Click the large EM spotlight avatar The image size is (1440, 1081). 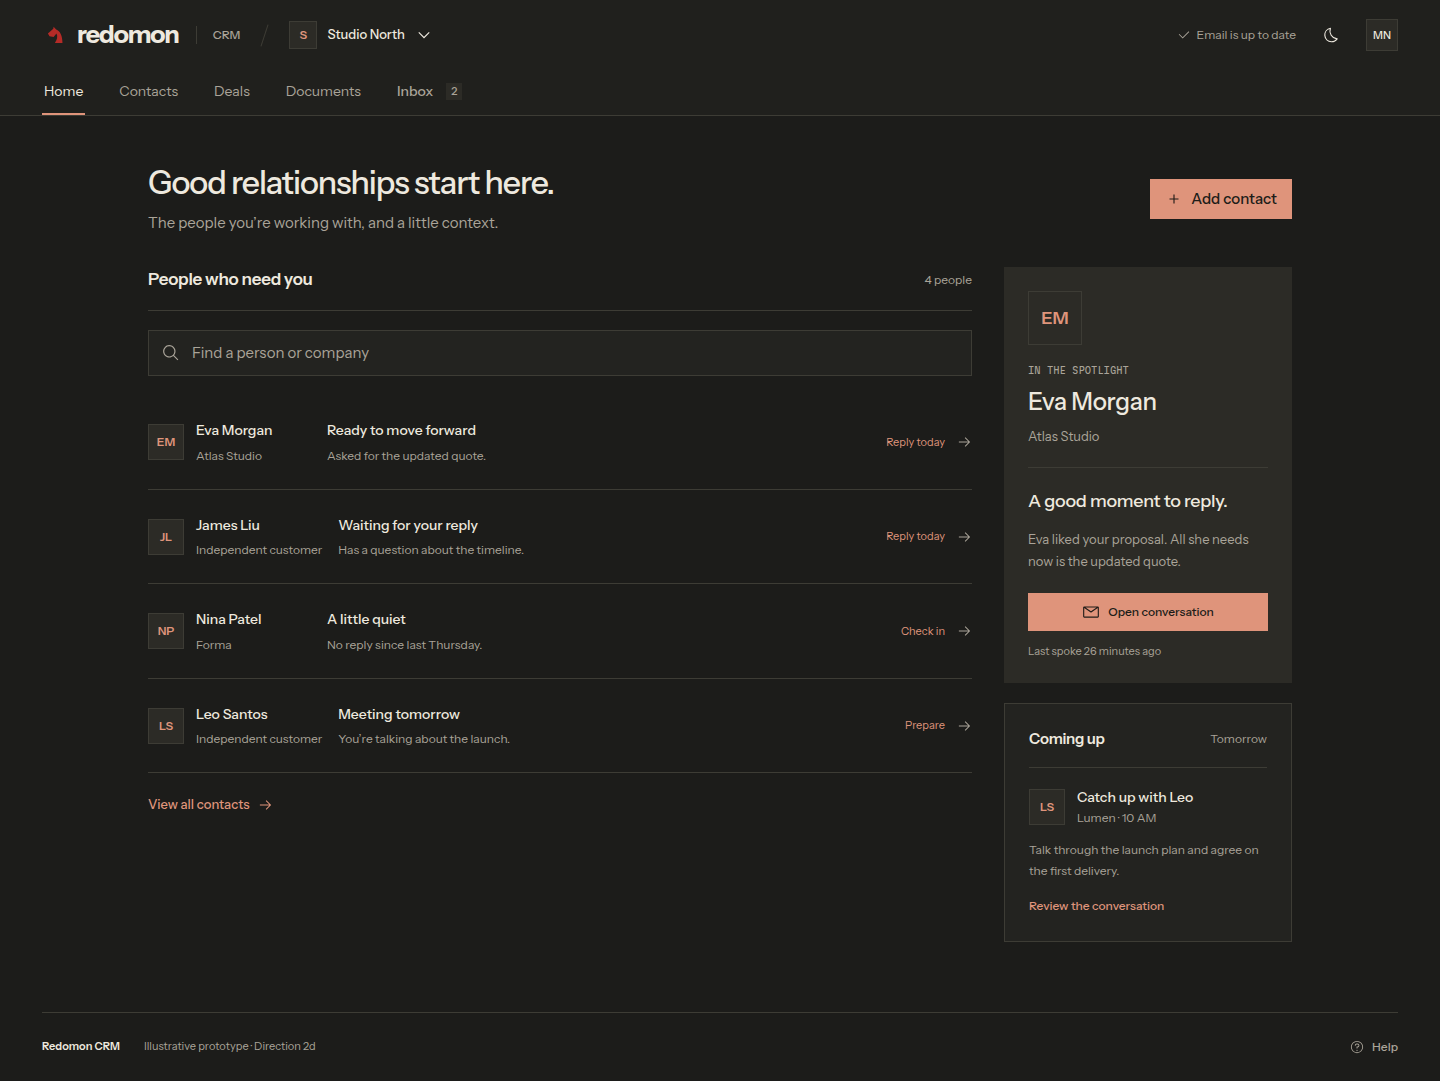(x=1055, y=318)
